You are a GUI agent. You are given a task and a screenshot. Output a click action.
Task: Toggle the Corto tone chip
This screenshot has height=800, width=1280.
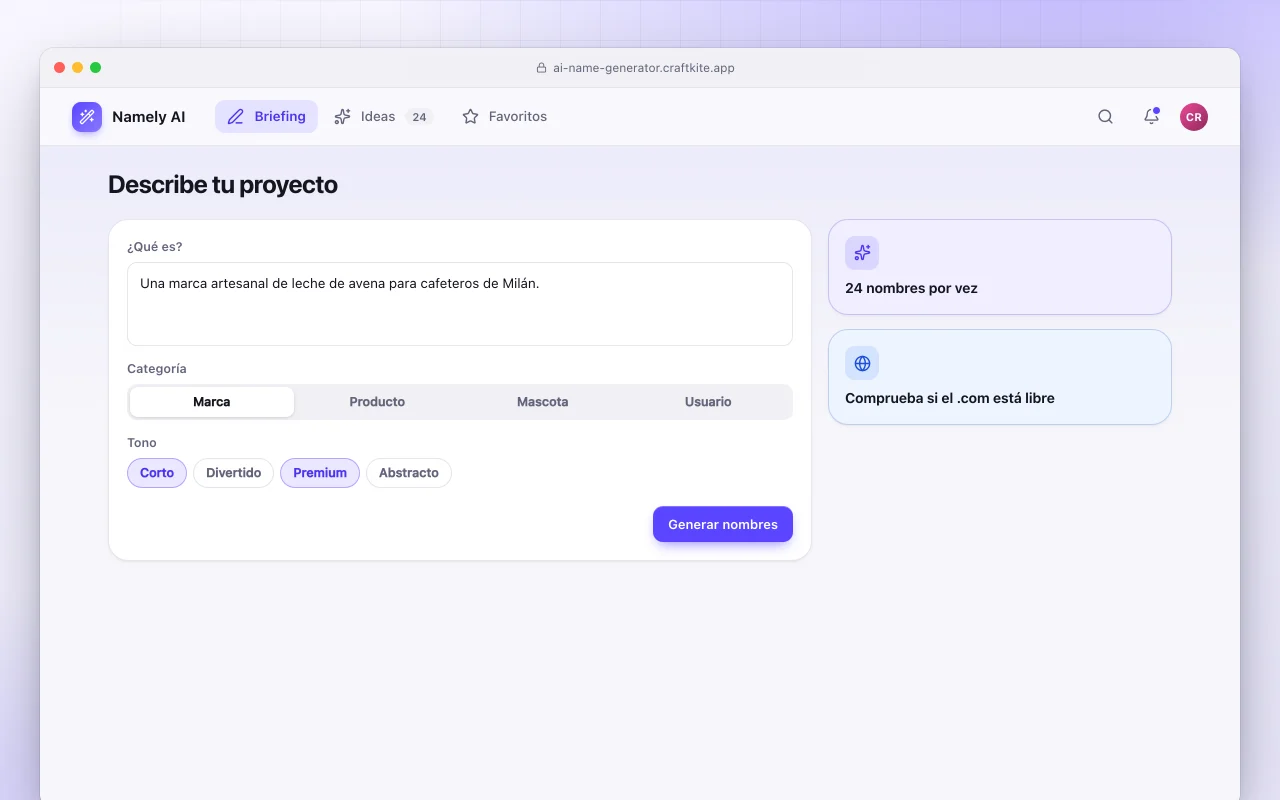point(157,473)
